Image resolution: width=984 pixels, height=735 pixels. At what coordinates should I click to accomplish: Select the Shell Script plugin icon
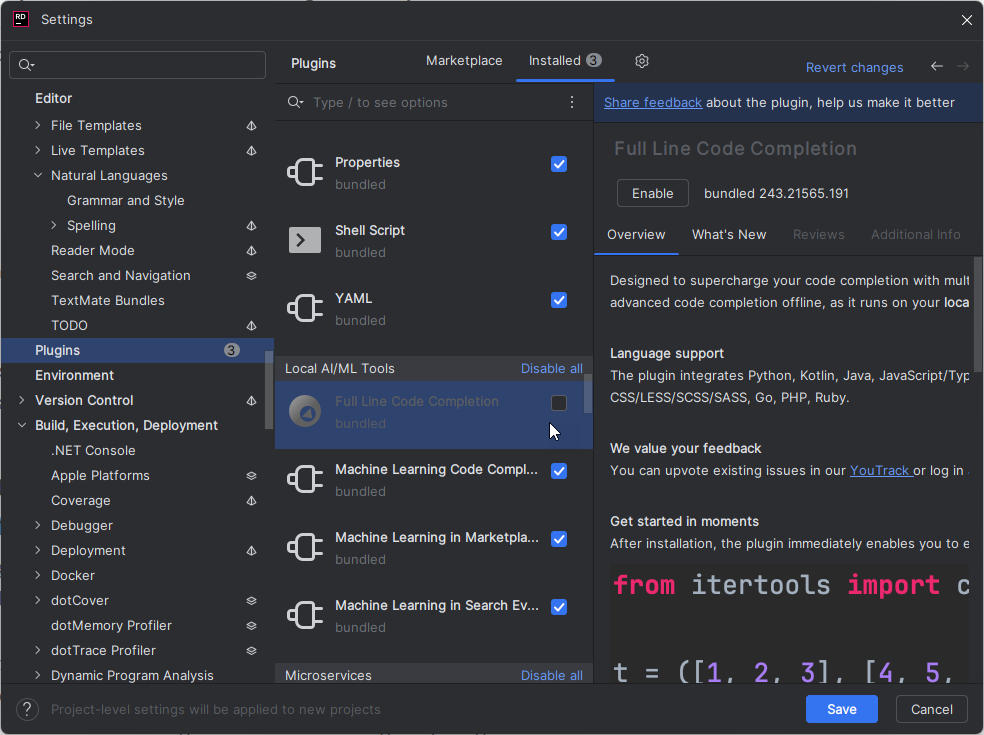click(305, 240)
